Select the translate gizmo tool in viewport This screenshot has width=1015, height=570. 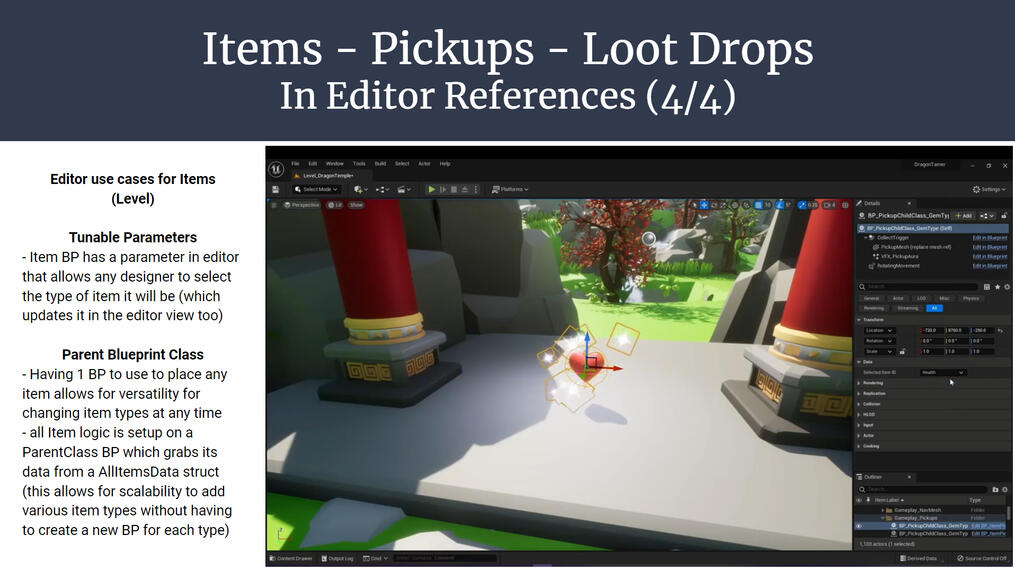tap(704, 205)
